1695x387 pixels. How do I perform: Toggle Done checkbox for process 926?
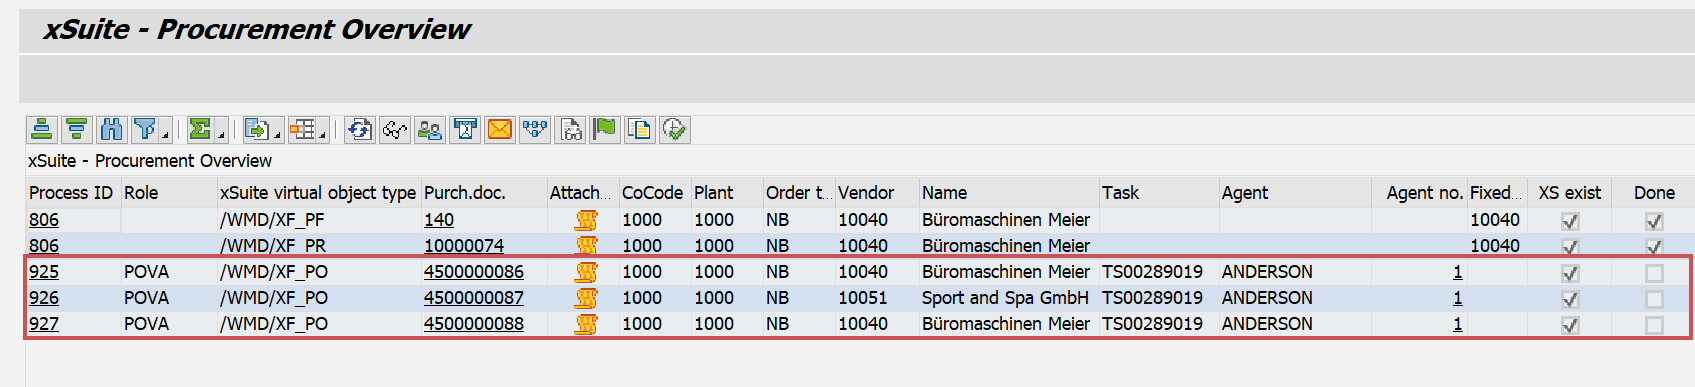1654,299
